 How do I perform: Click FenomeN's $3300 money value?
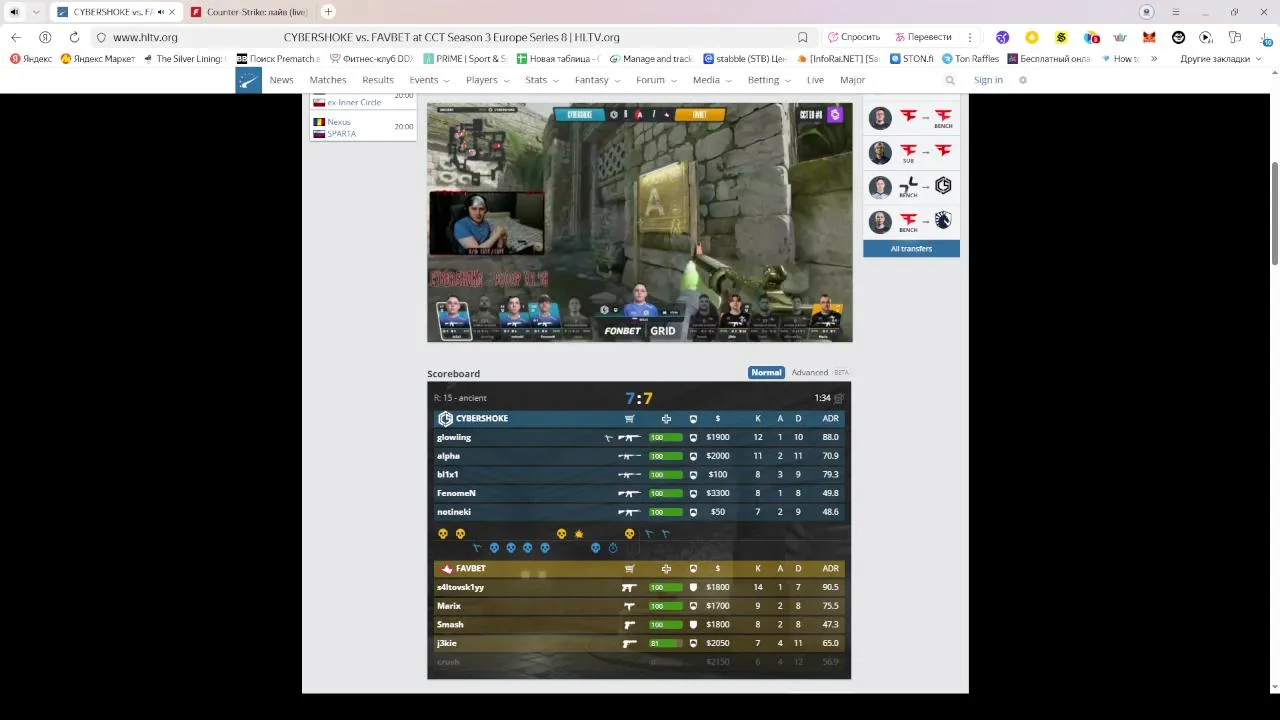tap(717, 494)
